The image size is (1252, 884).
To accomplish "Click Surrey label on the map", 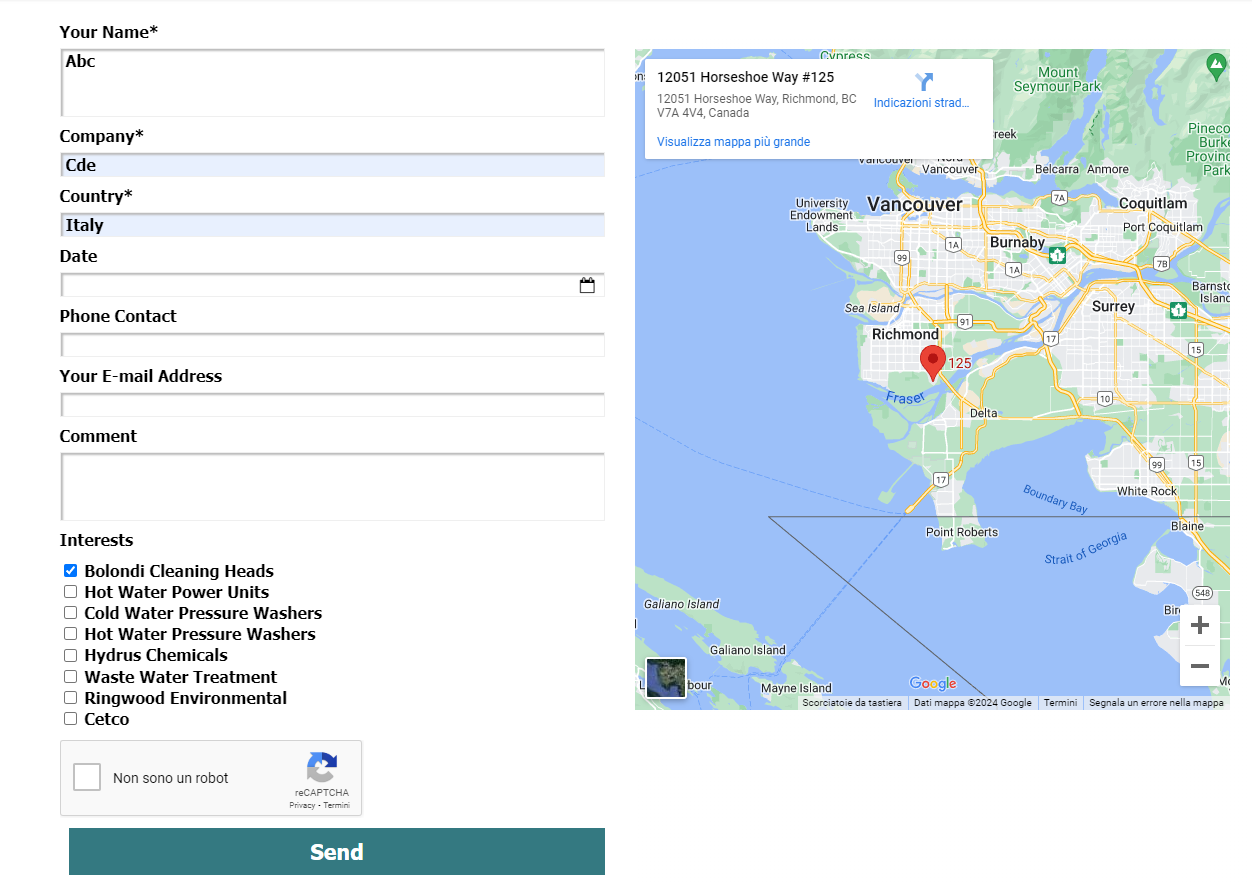I will [1113, 306].
